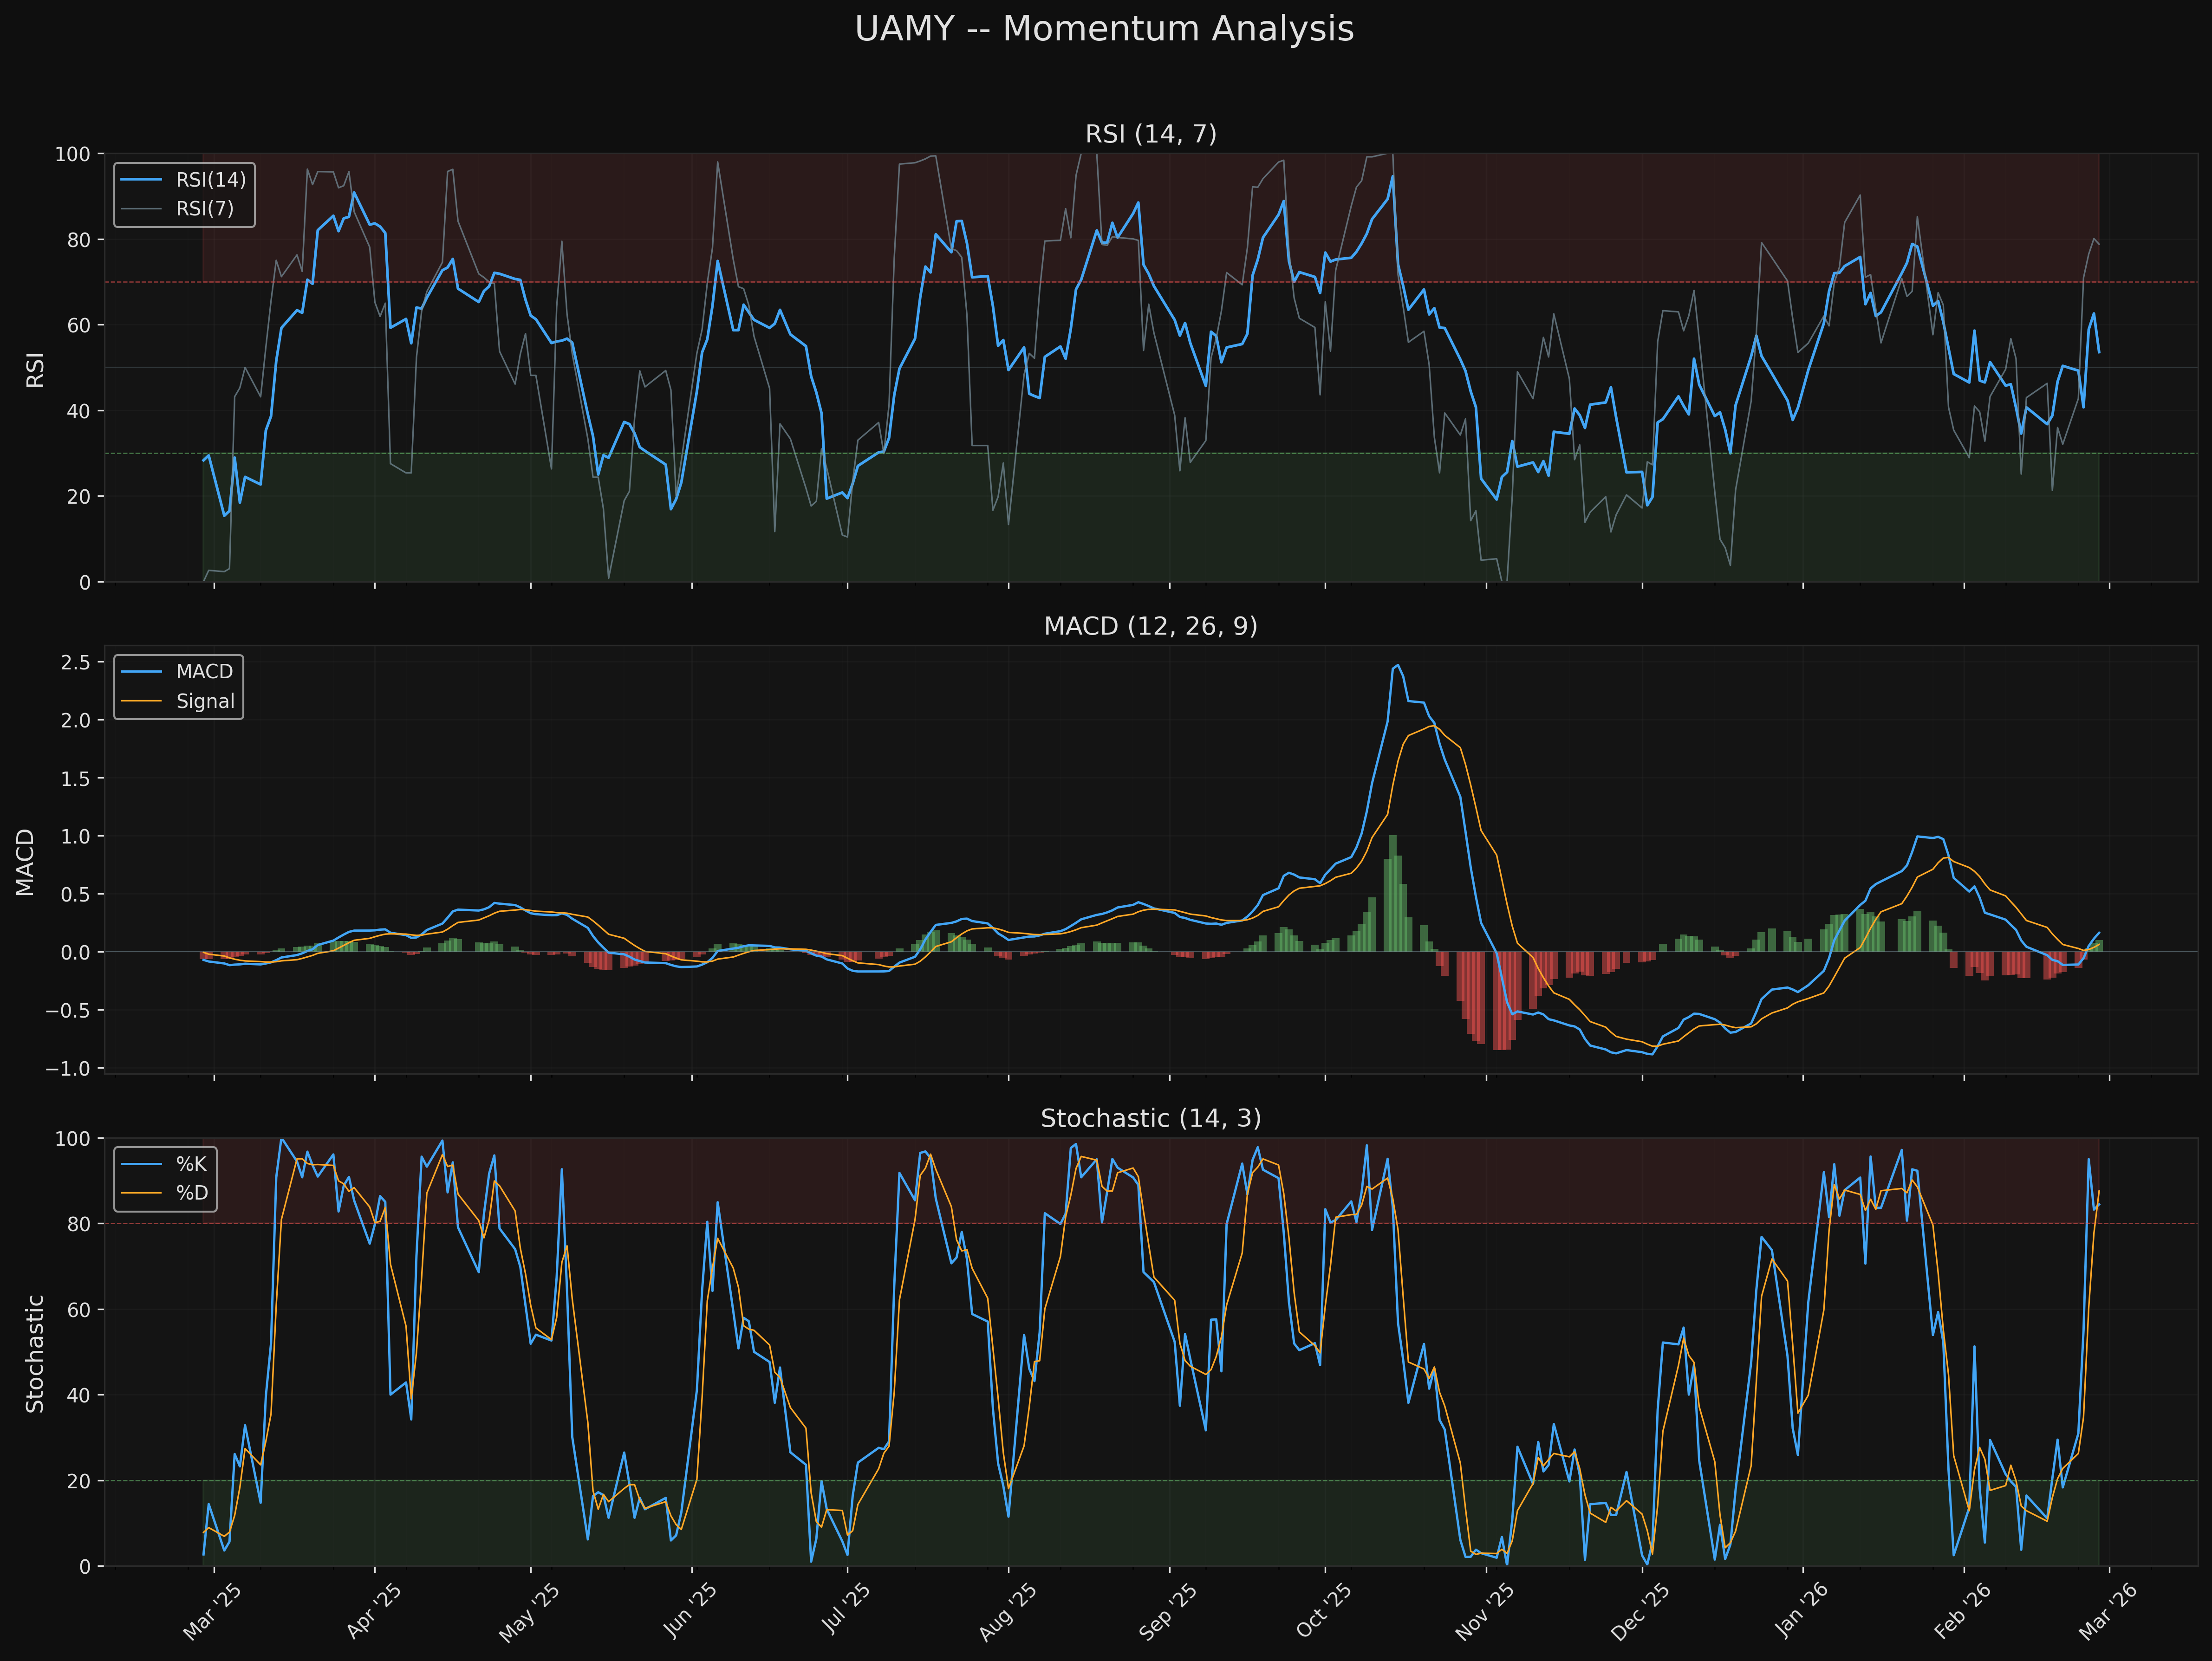Image resolution: width=2212 pixels, height=1661 pixels.
Task: Click the Stochastic y-axis label
Action: [35, 1353]
